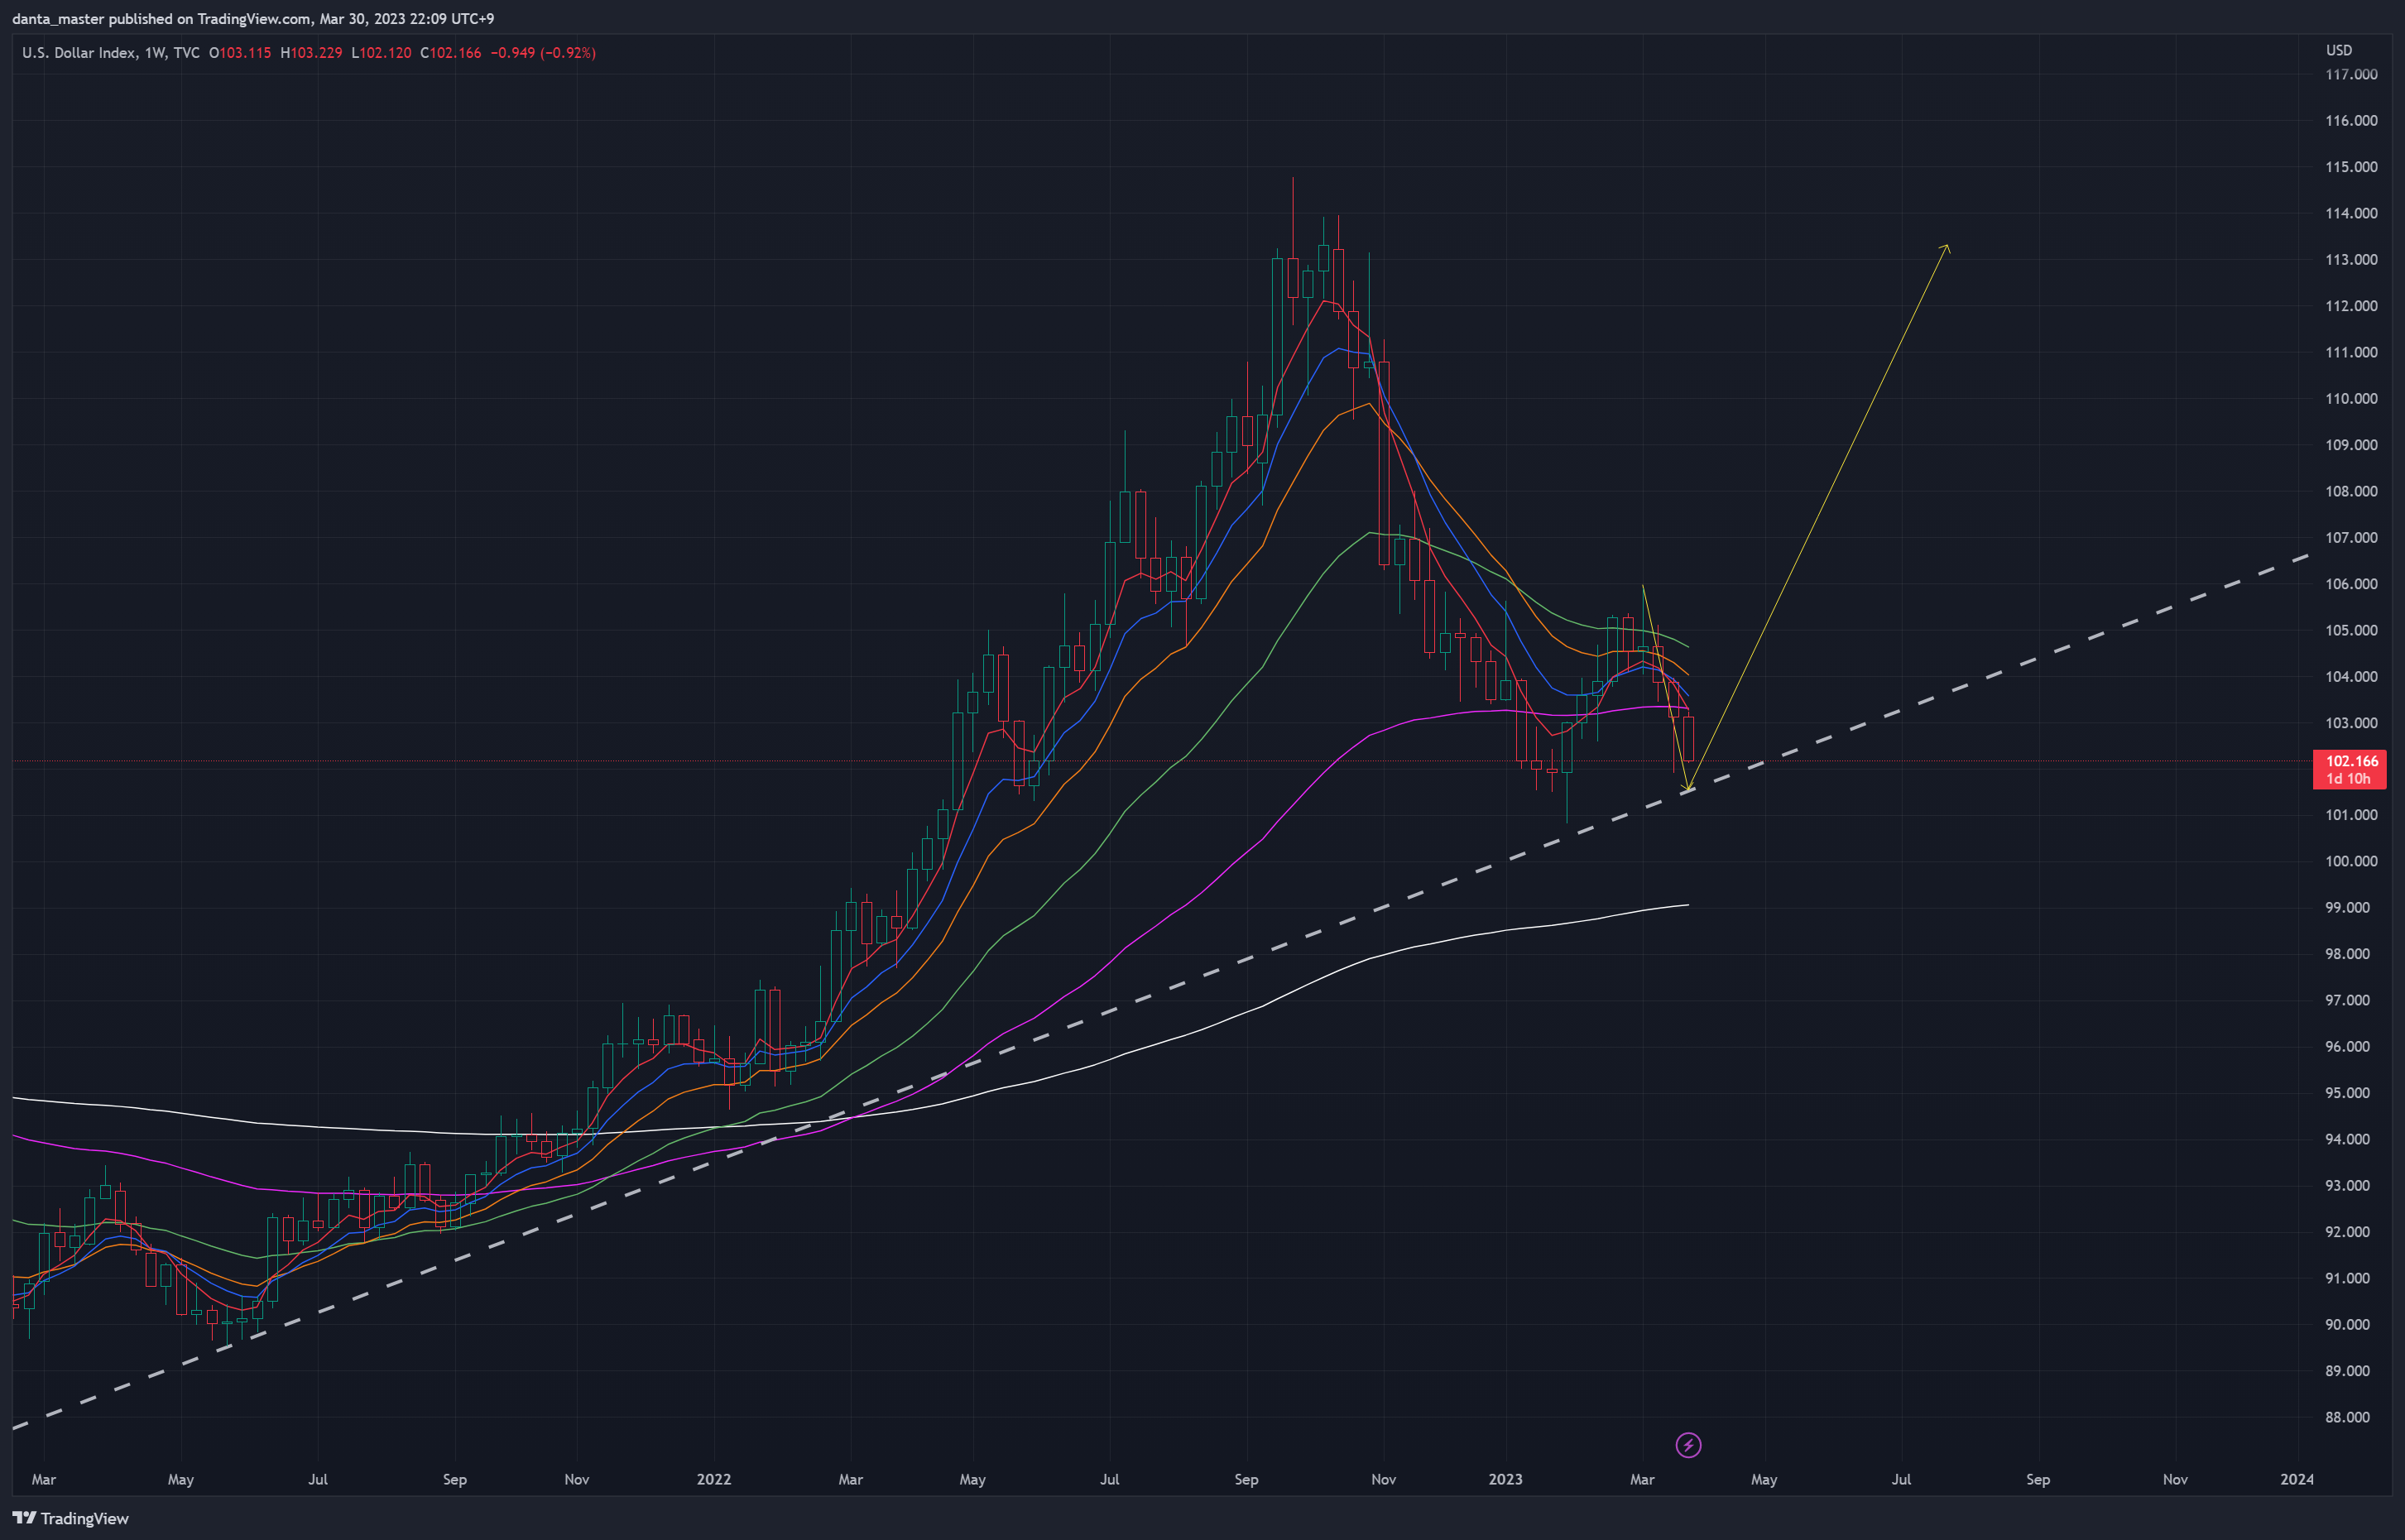Viewport: 2405px width, 1540px height.
Task: Click the USD currency label on price axis
Action: 2339,50
